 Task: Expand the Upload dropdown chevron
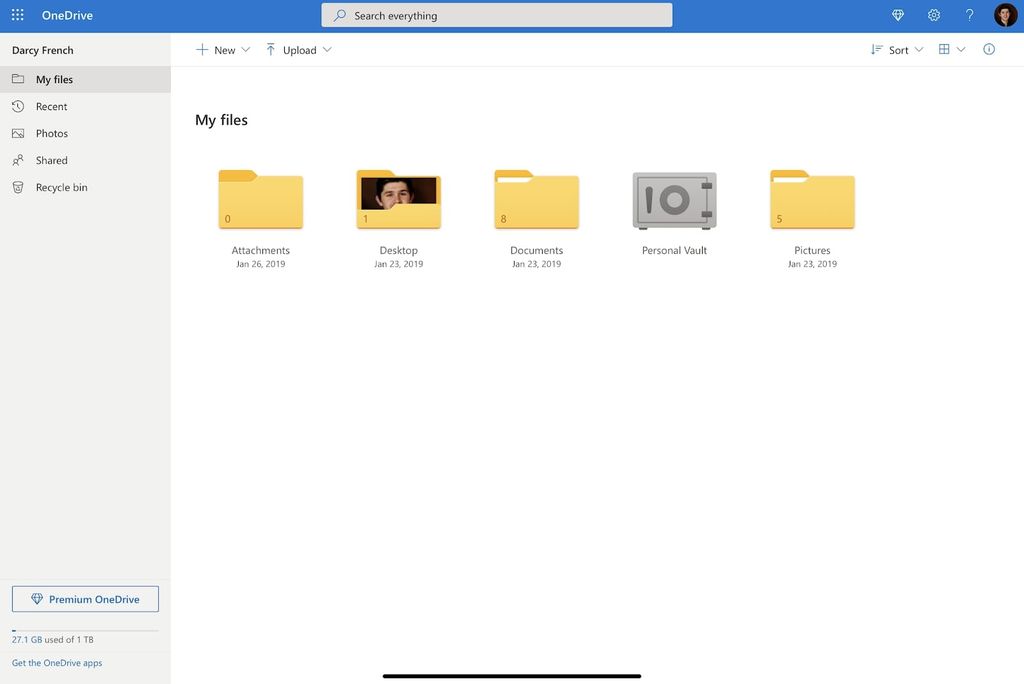click(327, 48)
